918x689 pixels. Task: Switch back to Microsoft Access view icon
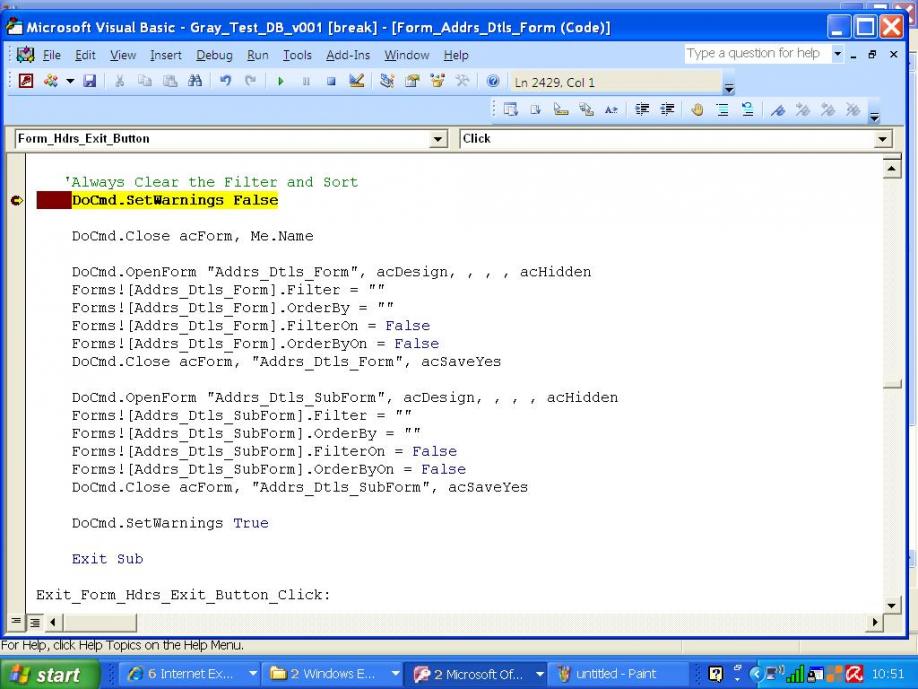pyautogui.click(x=26, y=81)
